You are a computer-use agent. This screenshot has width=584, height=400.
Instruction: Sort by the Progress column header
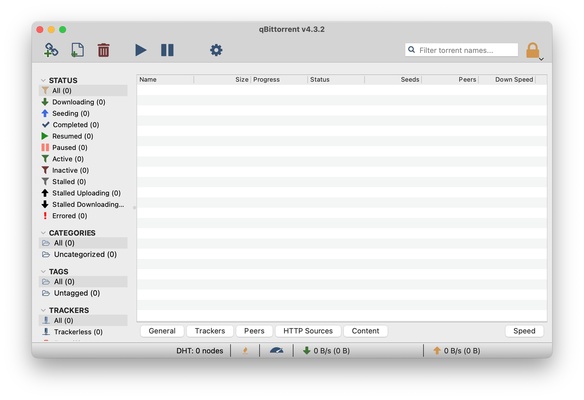(x=279, y=79)
